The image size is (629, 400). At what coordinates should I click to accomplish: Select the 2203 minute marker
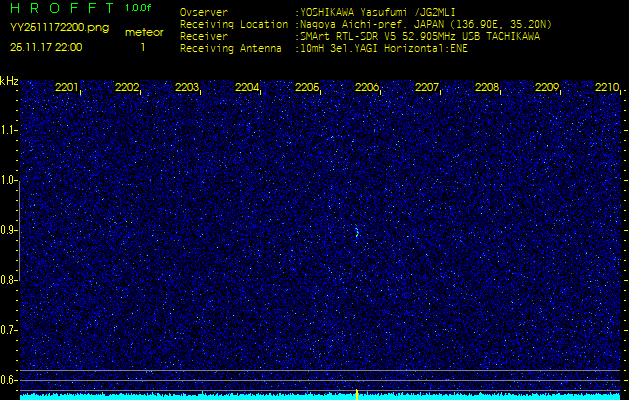pos(187,87)
